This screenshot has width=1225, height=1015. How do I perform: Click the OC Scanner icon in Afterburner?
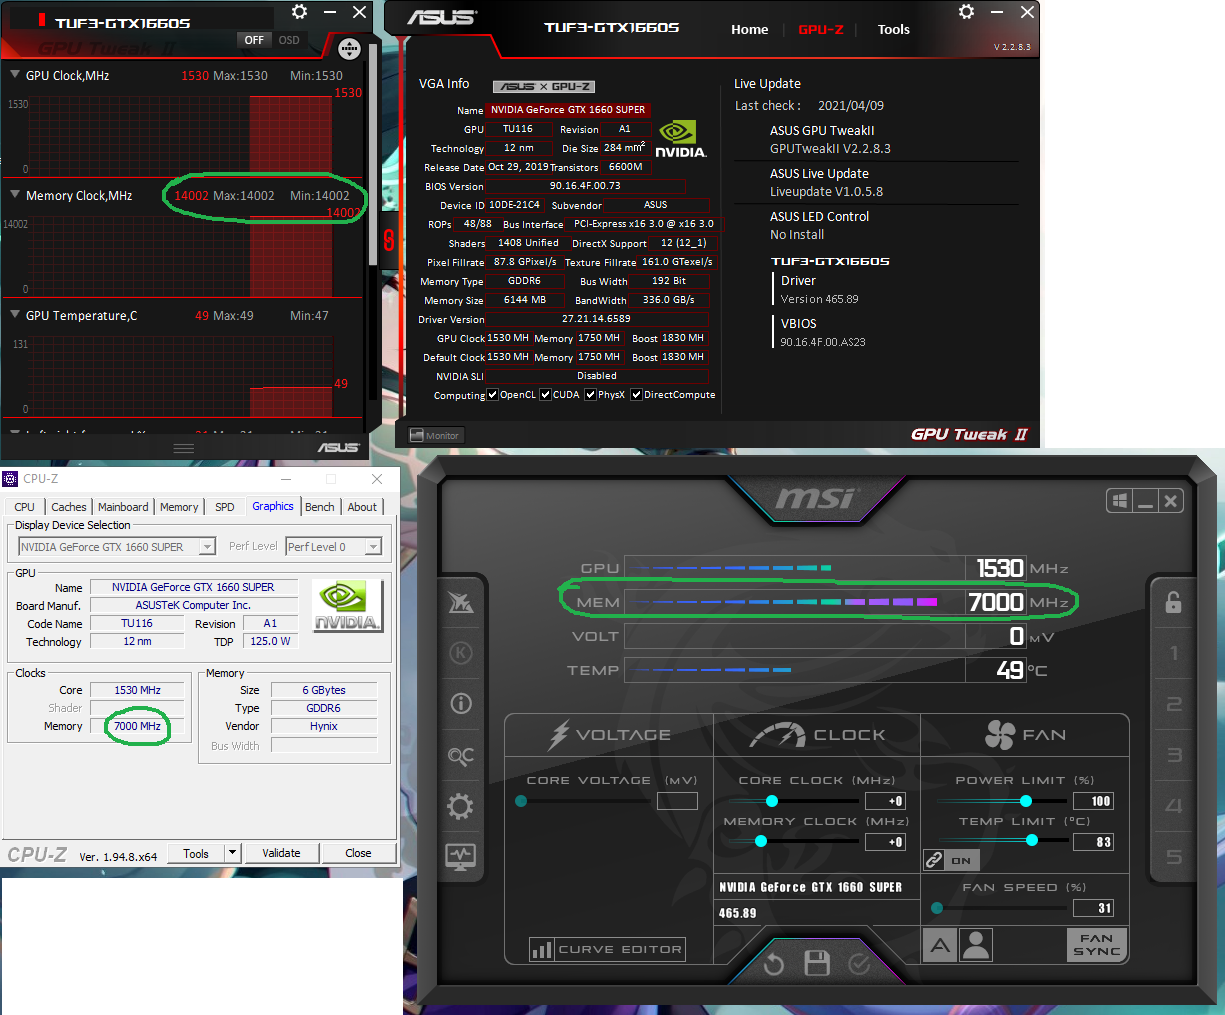(461, 756)
